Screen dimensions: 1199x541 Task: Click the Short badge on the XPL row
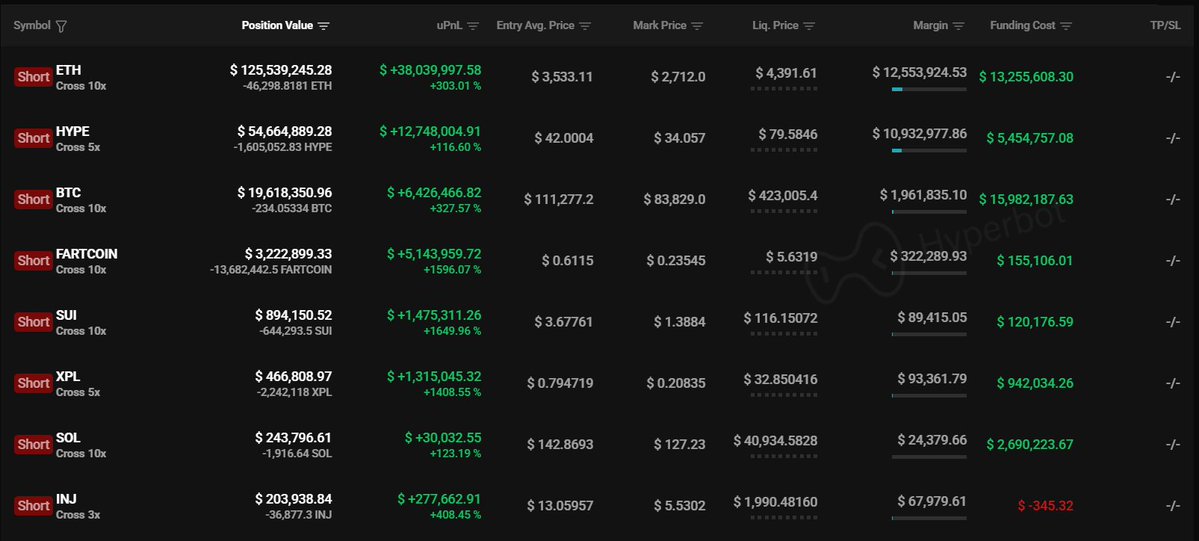[34, 383]
